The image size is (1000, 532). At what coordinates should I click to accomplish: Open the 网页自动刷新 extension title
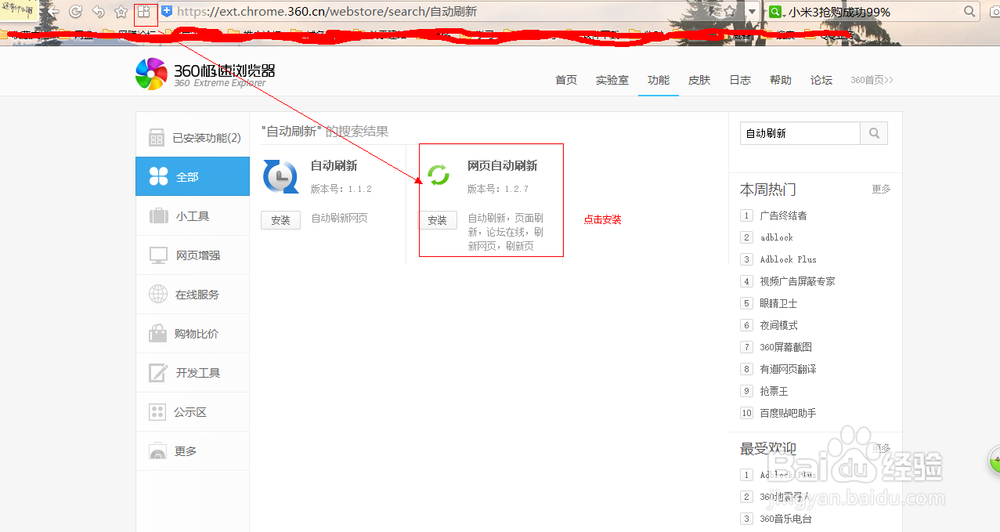(x=502, y=166)
